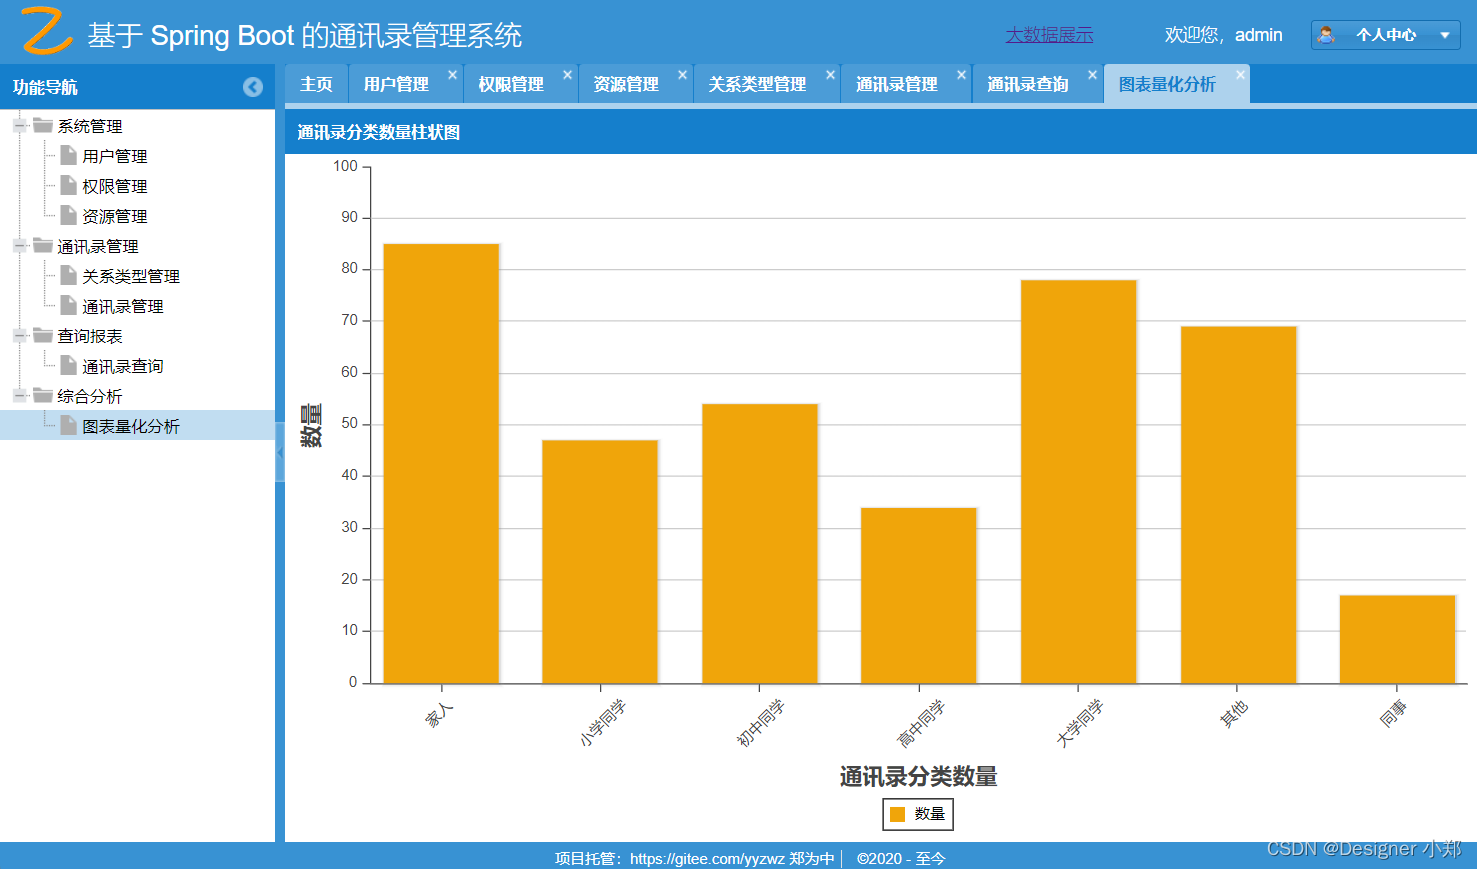The image size is (1477, 869).
Task: Click the 欢迎您，admin greeting text
Action: 1223,35
